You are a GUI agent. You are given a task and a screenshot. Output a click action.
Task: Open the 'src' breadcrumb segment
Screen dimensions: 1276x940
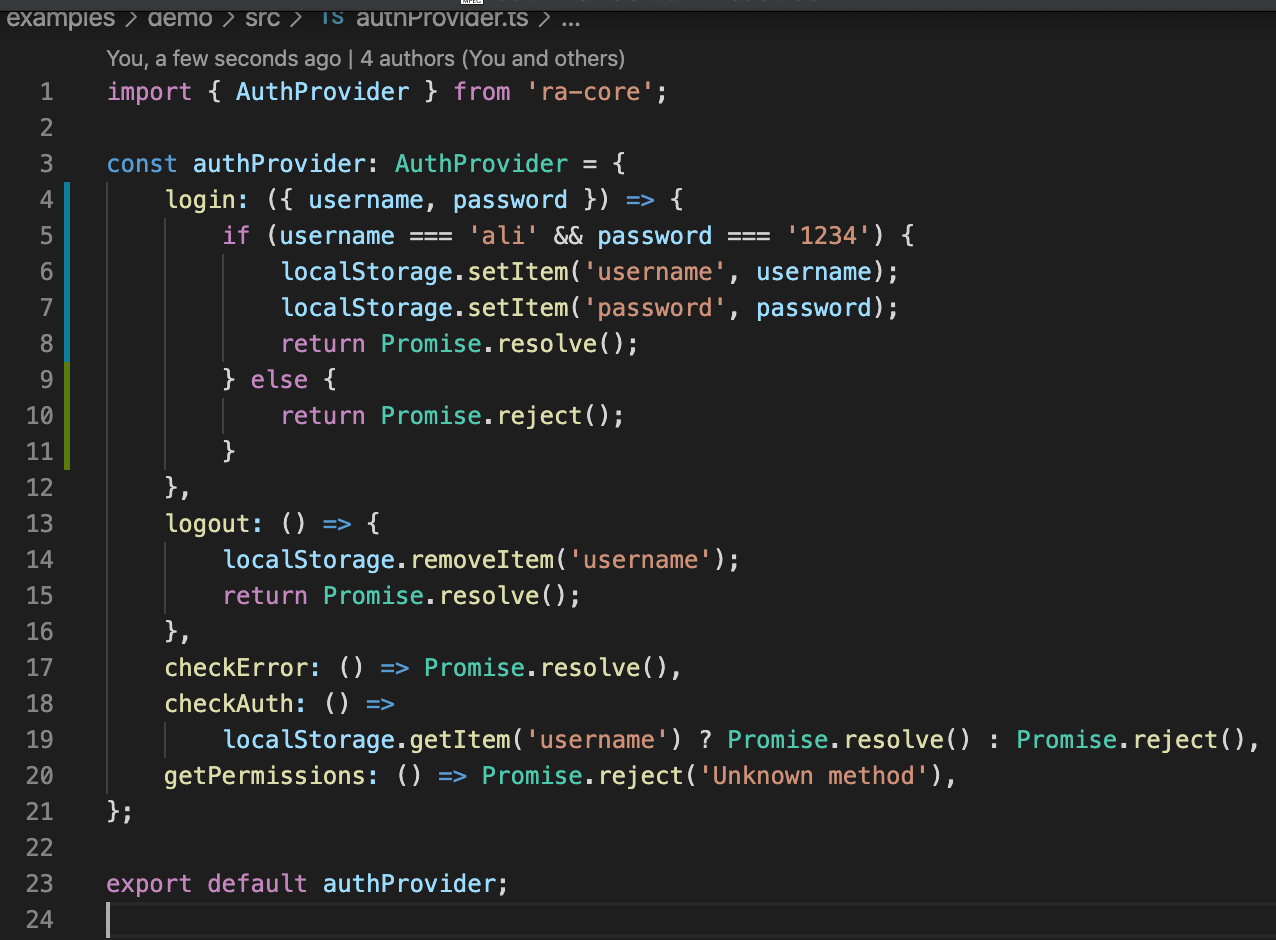click(263, 18)
